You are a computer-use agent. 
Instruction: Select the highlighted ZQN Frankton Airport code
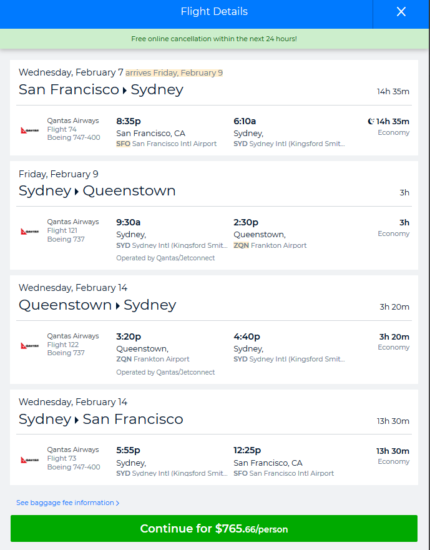[241, 245]
